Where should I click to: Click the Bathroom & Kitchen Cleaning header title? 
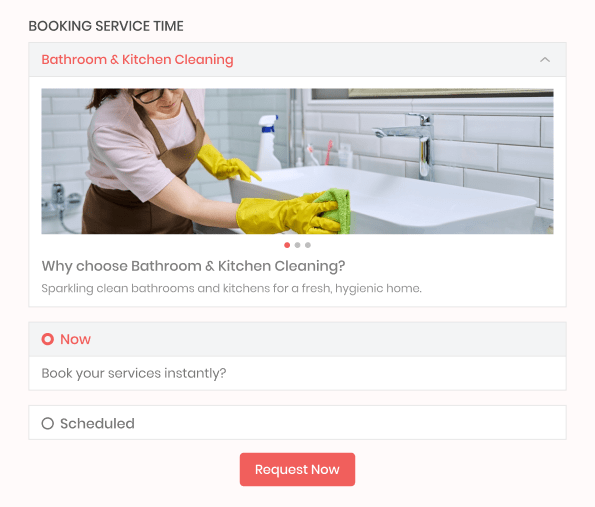click(x=137, y=60)
